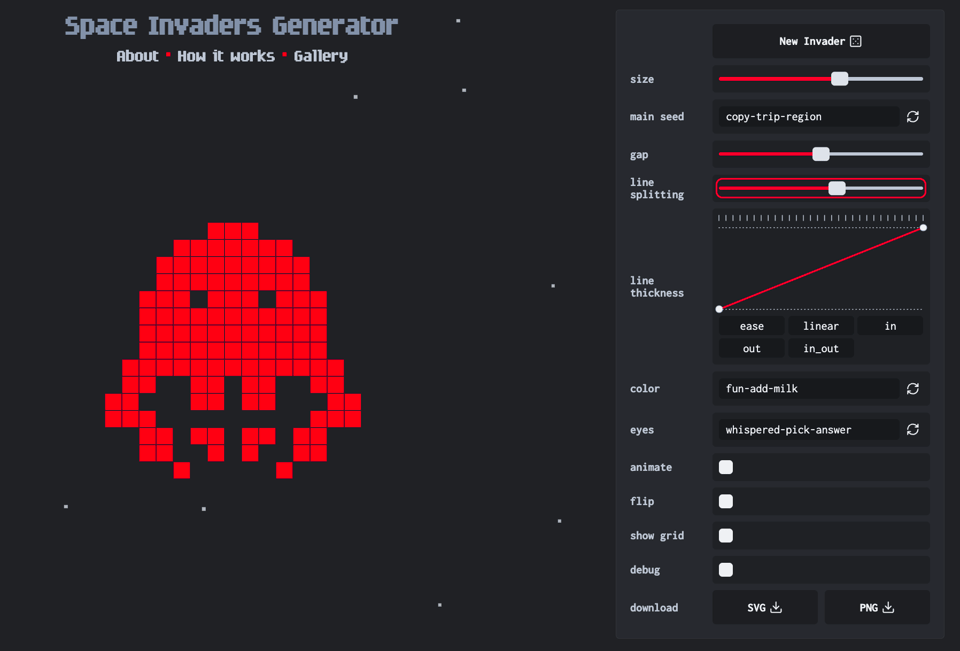Adjust the size slider handle
This screenshot has height=651, width=960.
[840, 78]
